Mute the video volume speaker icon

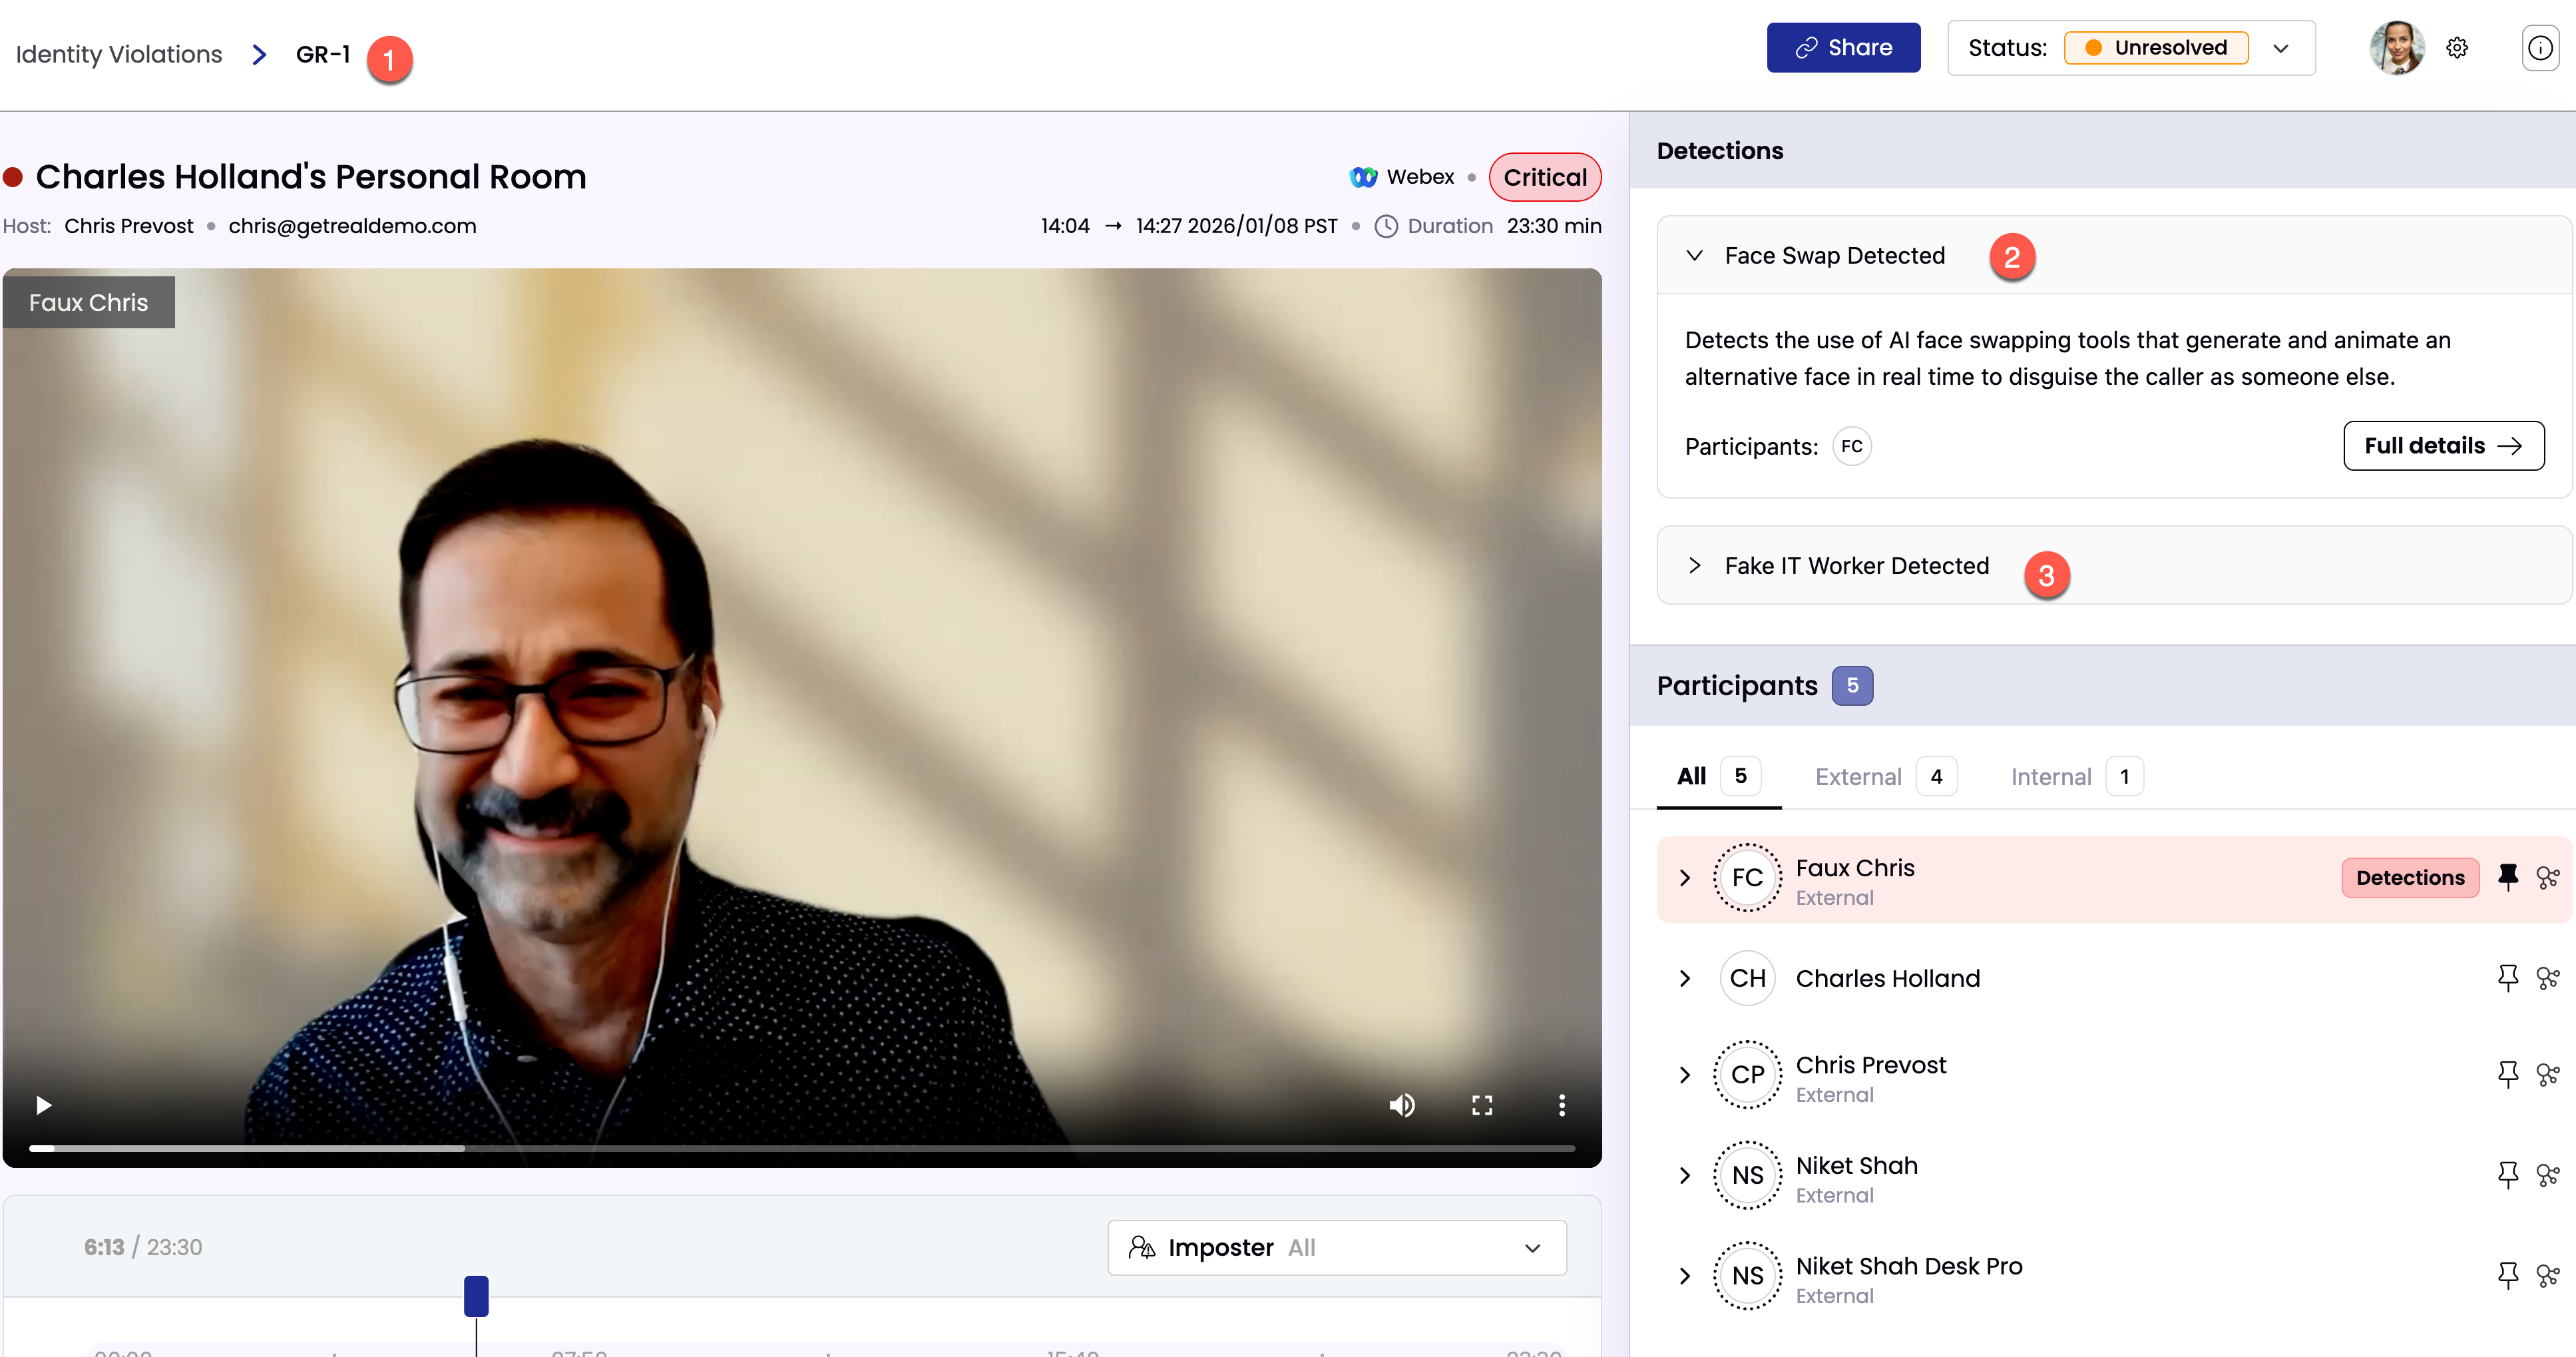tap(1402, 1105)
